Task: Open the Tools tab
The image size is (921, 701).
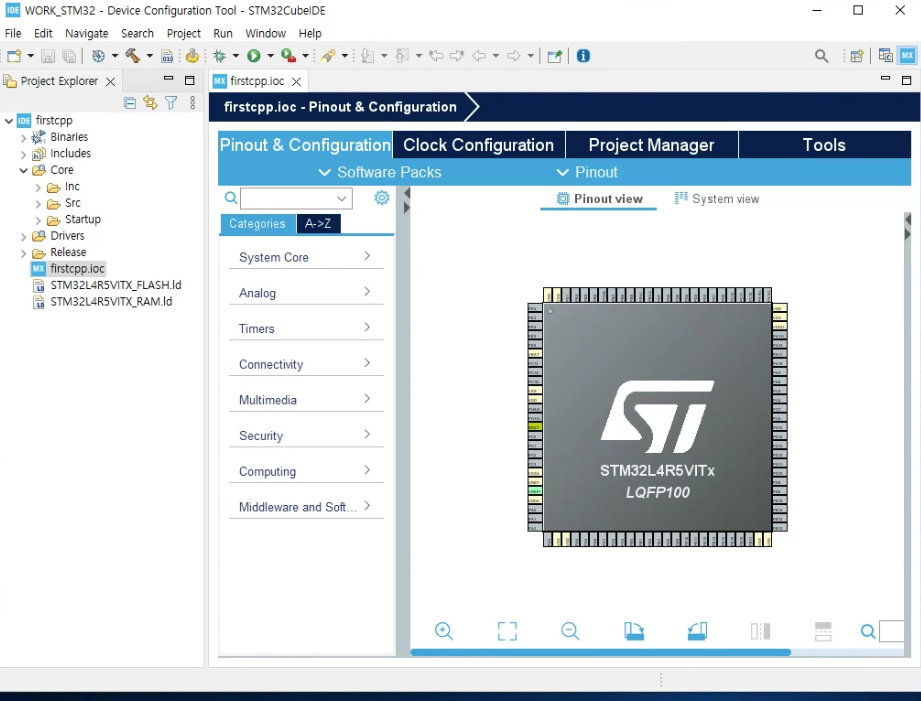Action: tap(824, 145)
